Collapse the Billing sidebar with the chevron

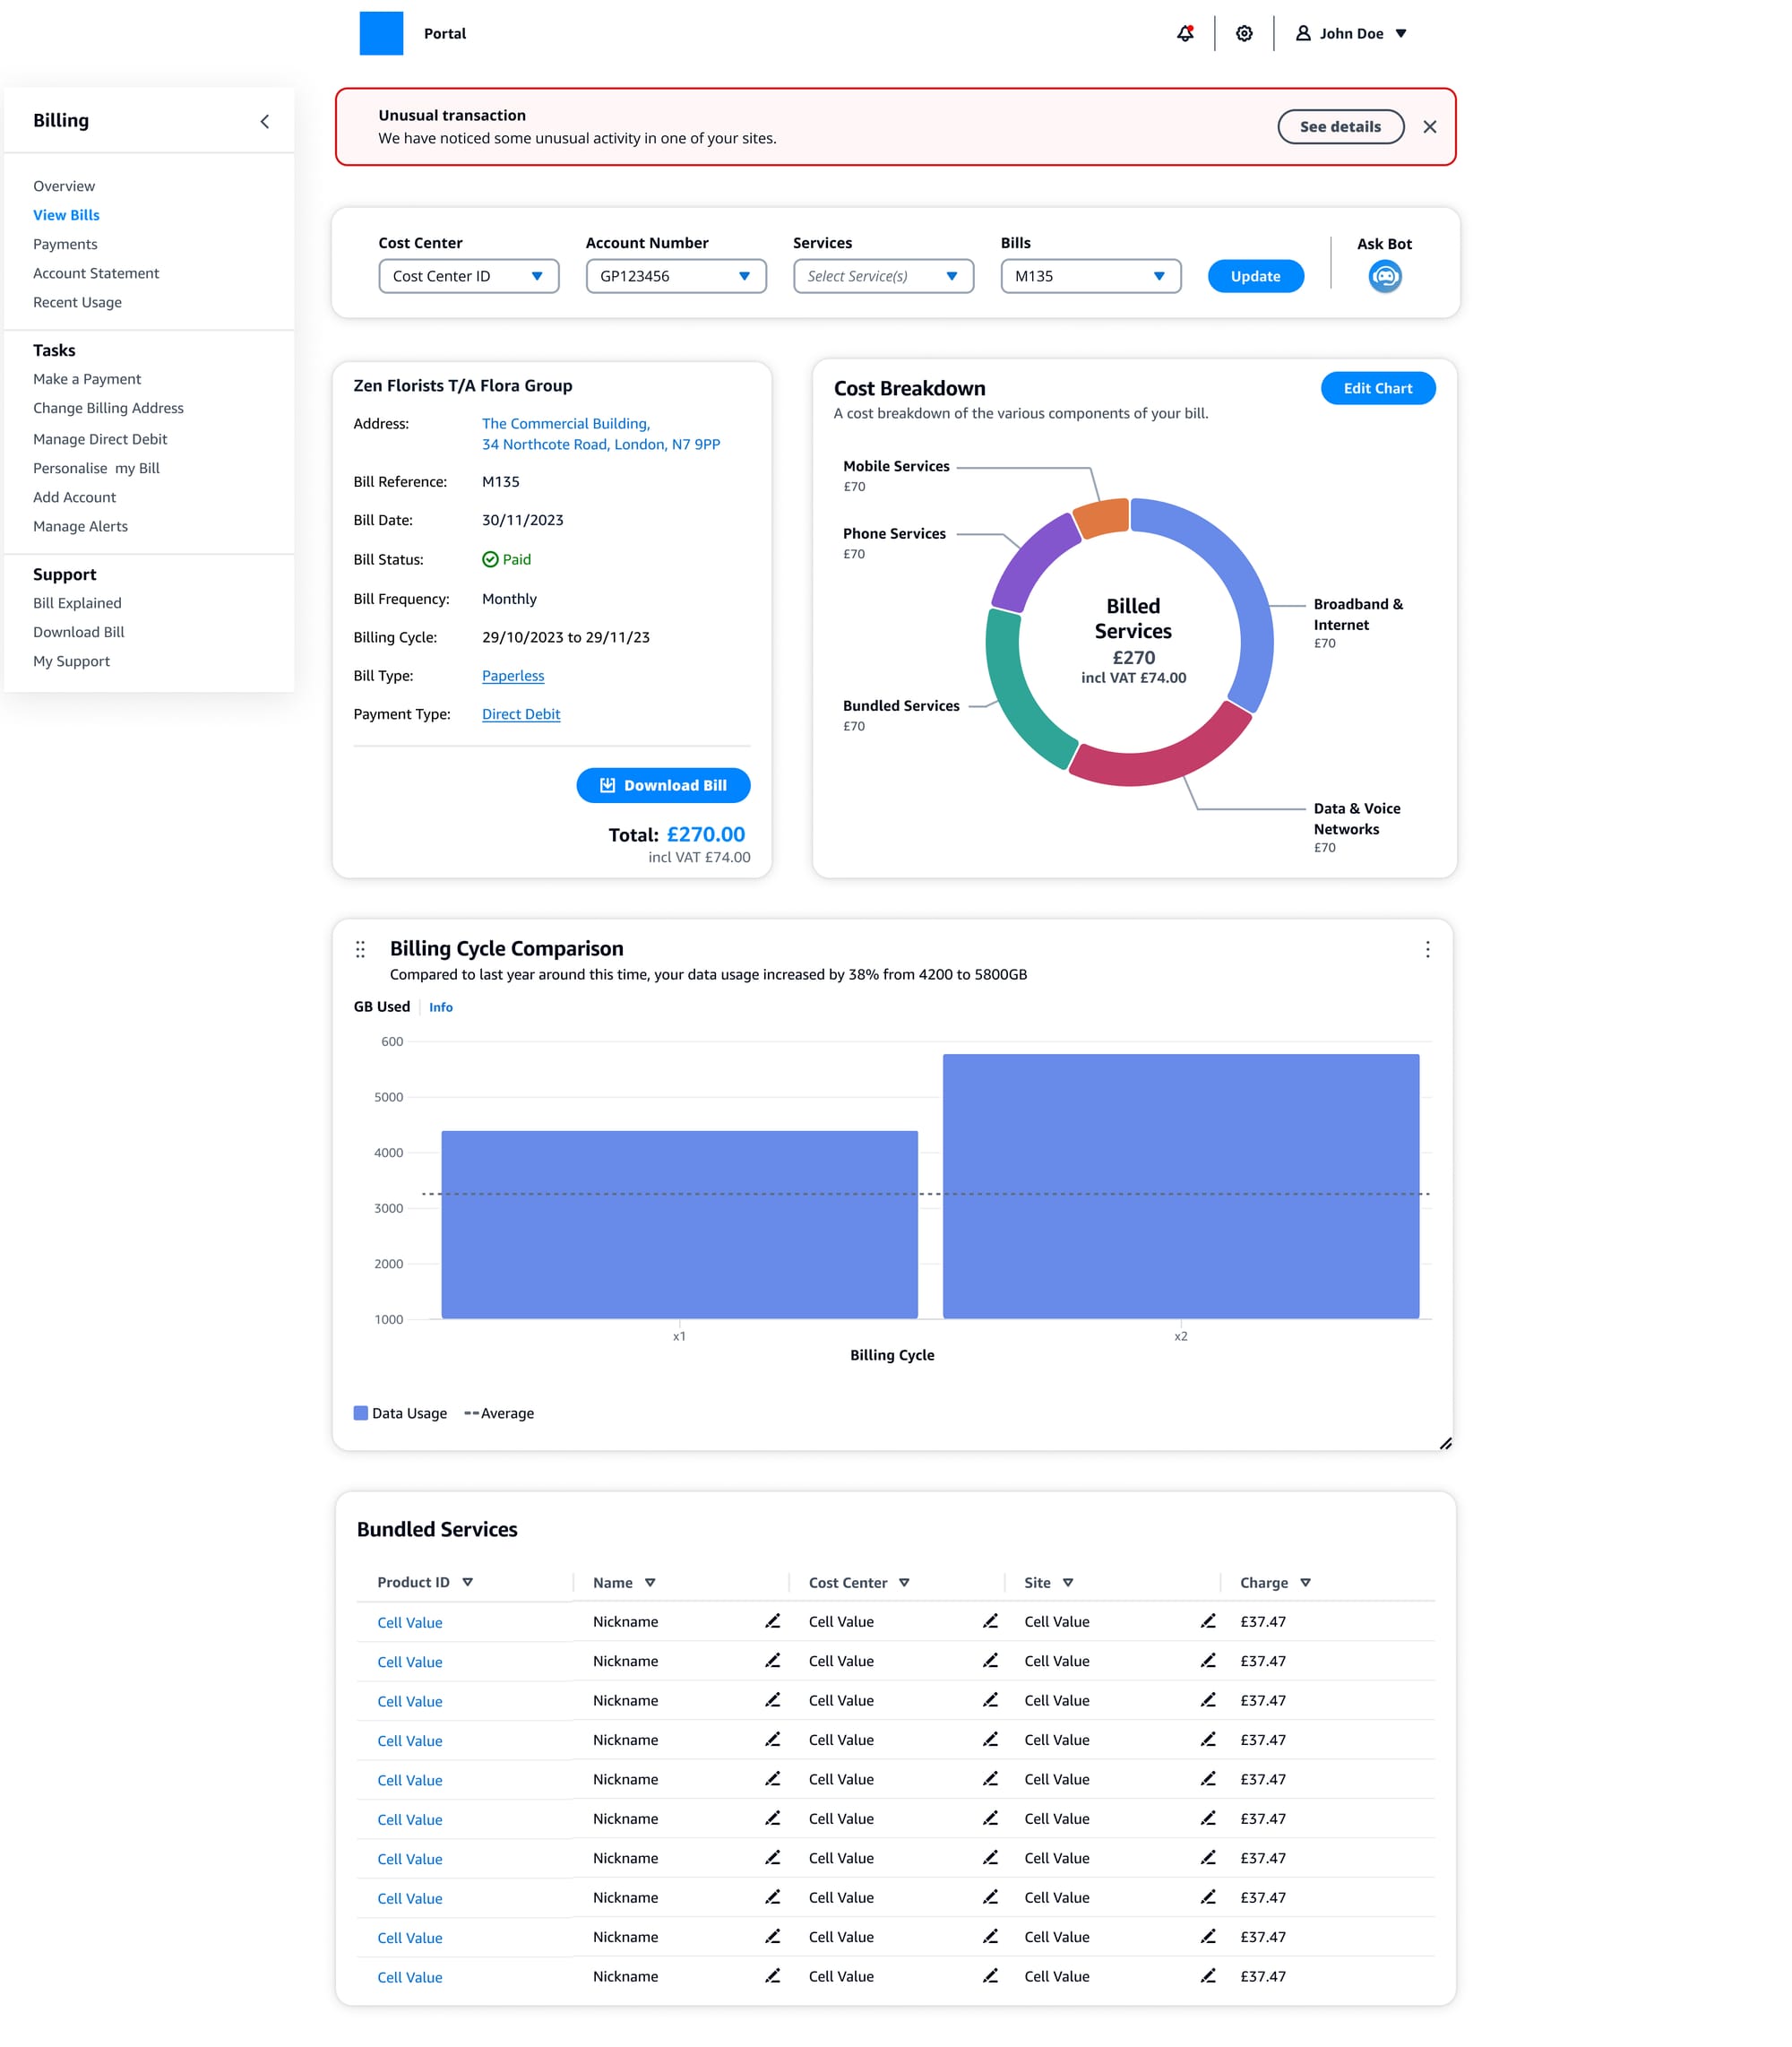point(265,121)
